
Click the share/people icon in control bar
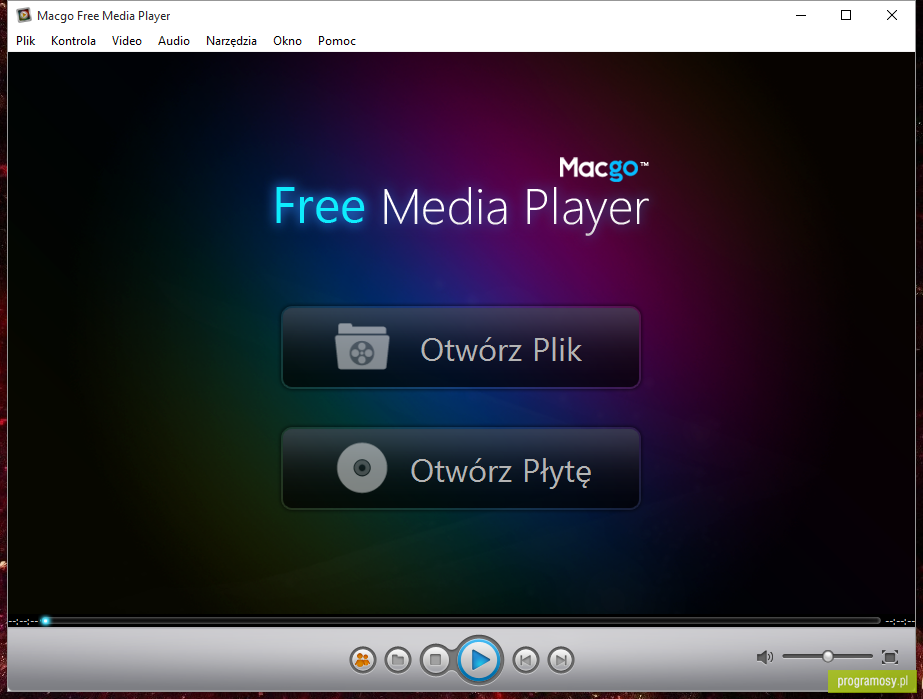363,660
